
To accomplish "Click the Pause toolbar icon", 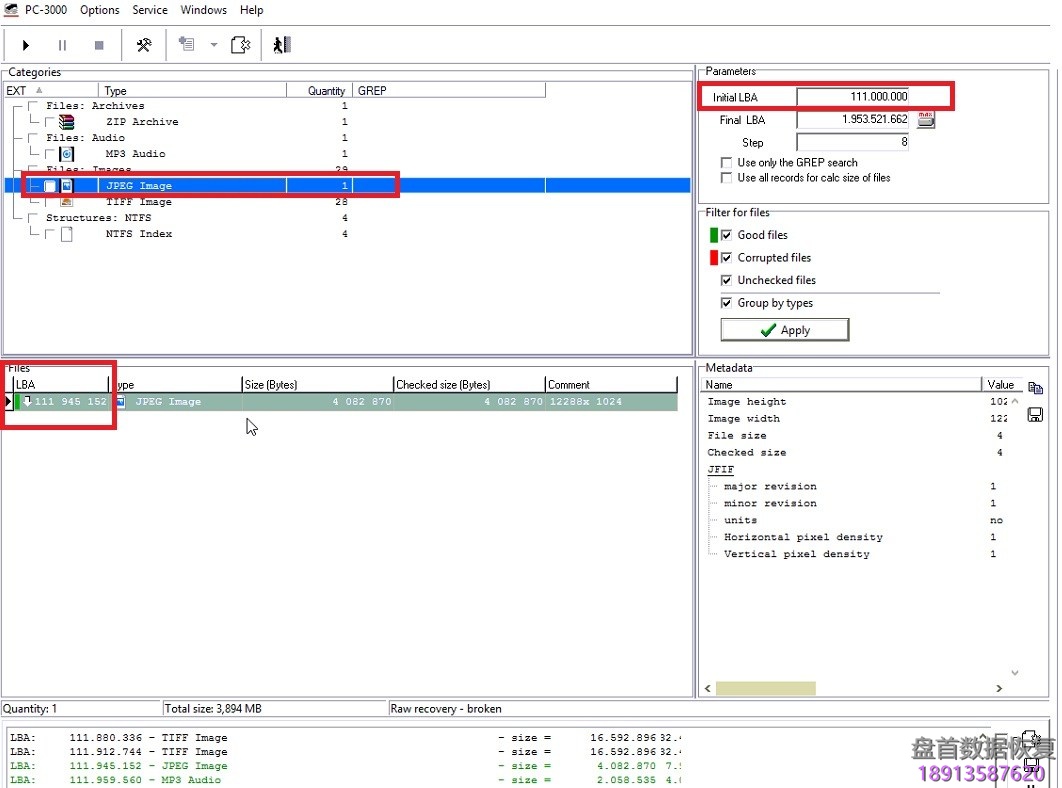I will pyautogui.click(x=62, y=45).
